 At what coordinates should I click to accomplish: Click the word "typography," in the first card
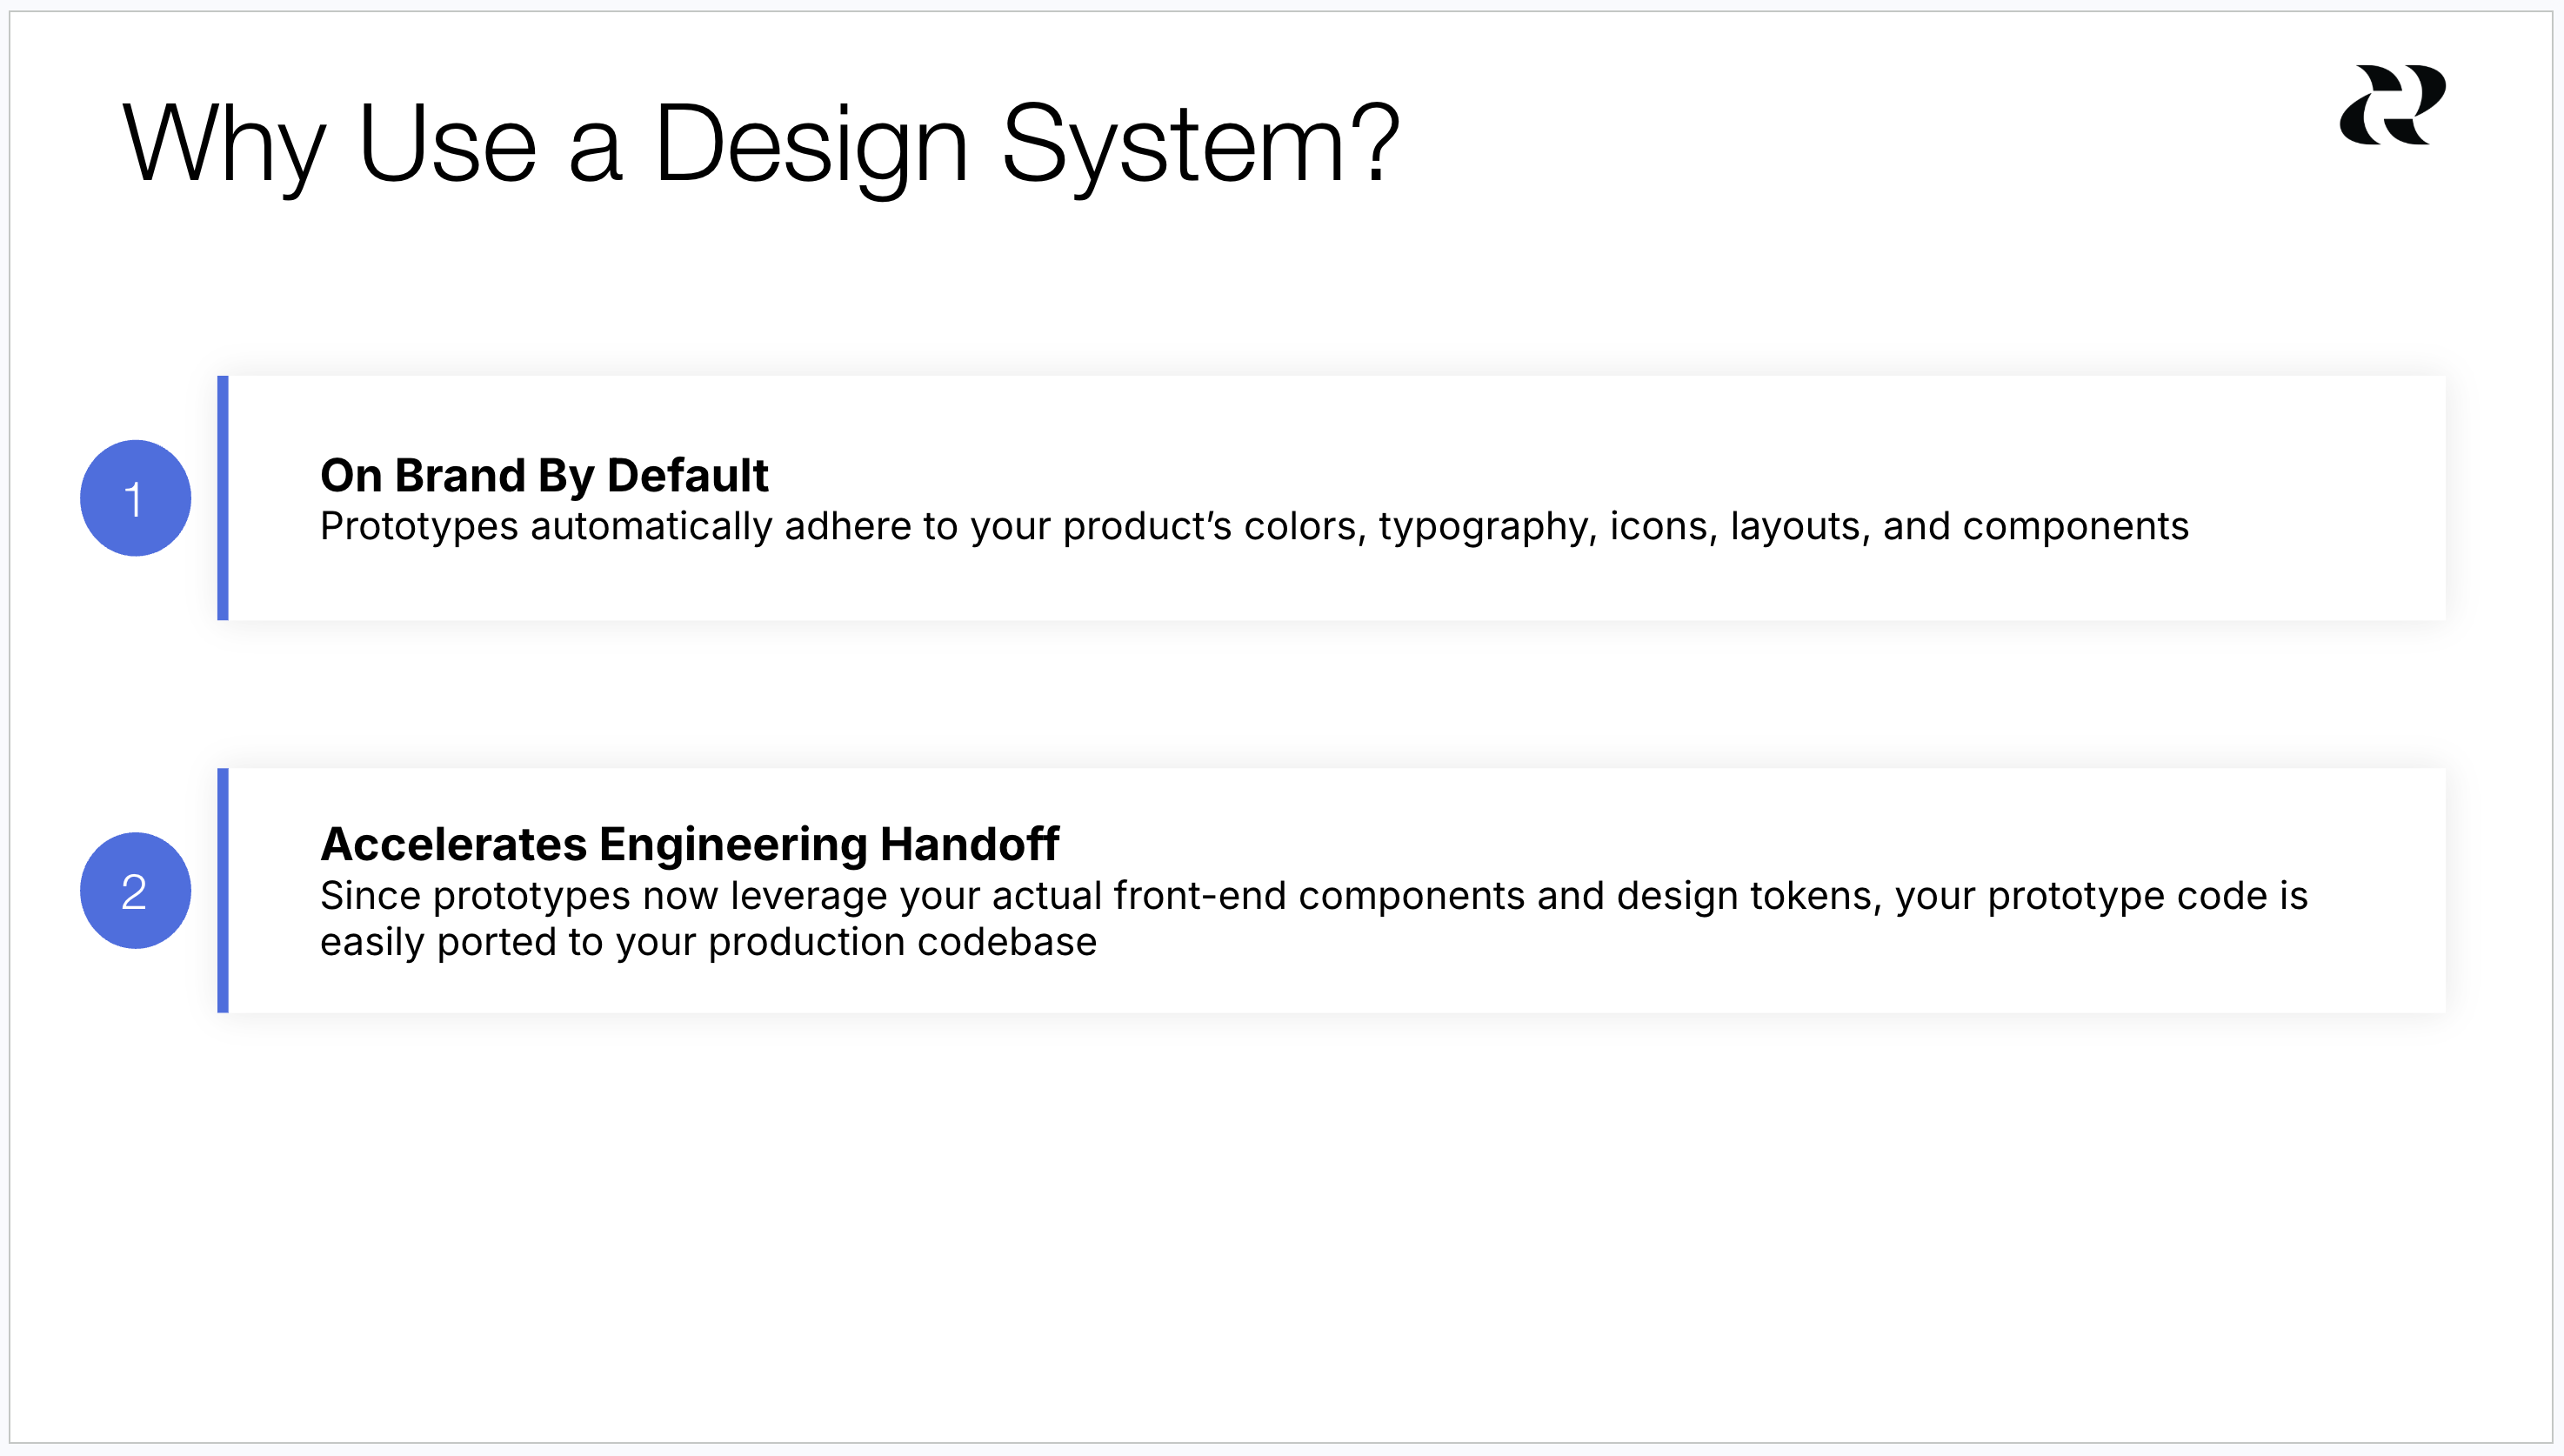(x=1487, y=528)
